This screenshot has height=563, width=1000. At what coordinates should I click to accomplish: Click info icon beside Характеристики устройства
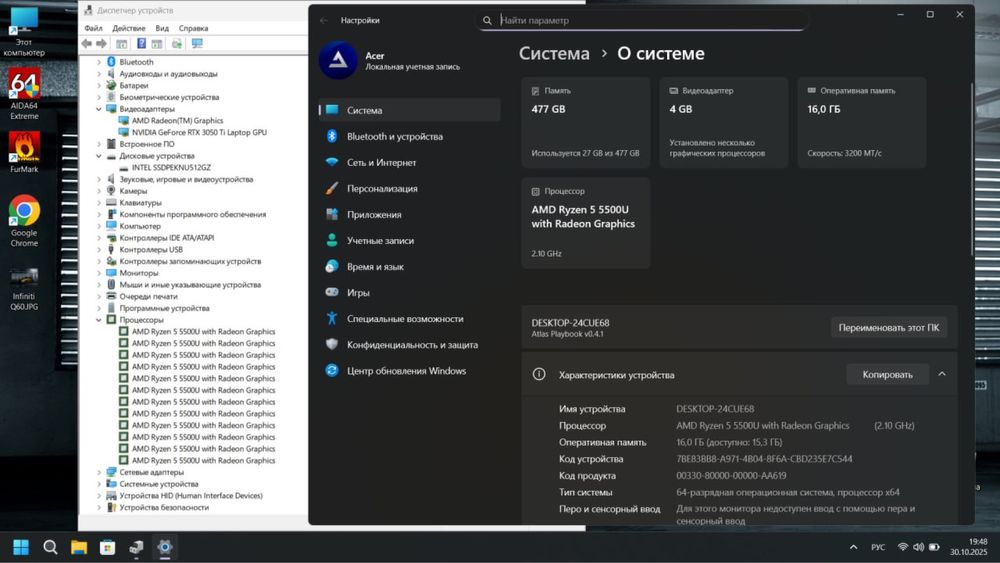(539, 374)
